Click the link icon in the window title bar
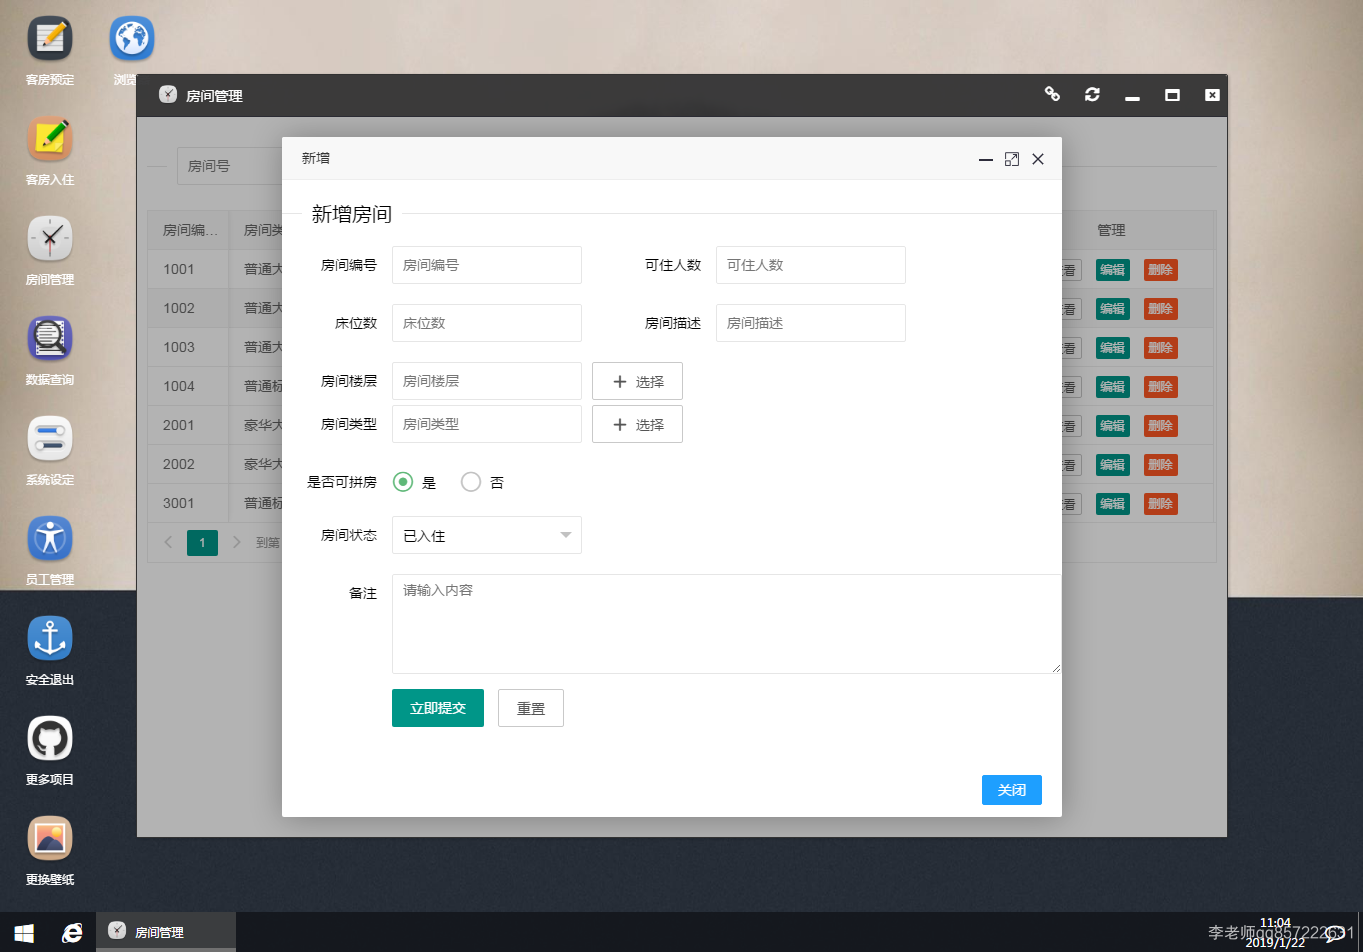1363x952 pixels. [1052, 94]
